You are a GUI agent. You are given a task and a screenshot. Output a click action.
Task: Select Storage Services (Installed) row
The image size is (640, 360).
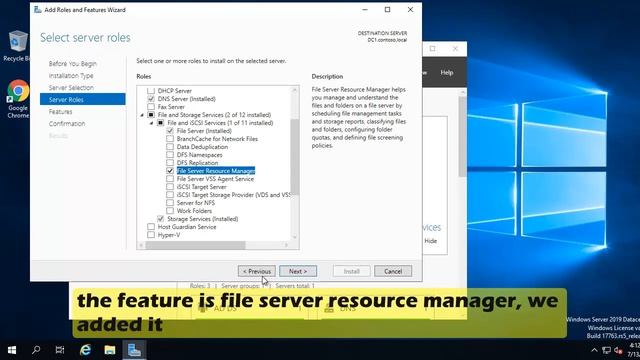[202, 219]
